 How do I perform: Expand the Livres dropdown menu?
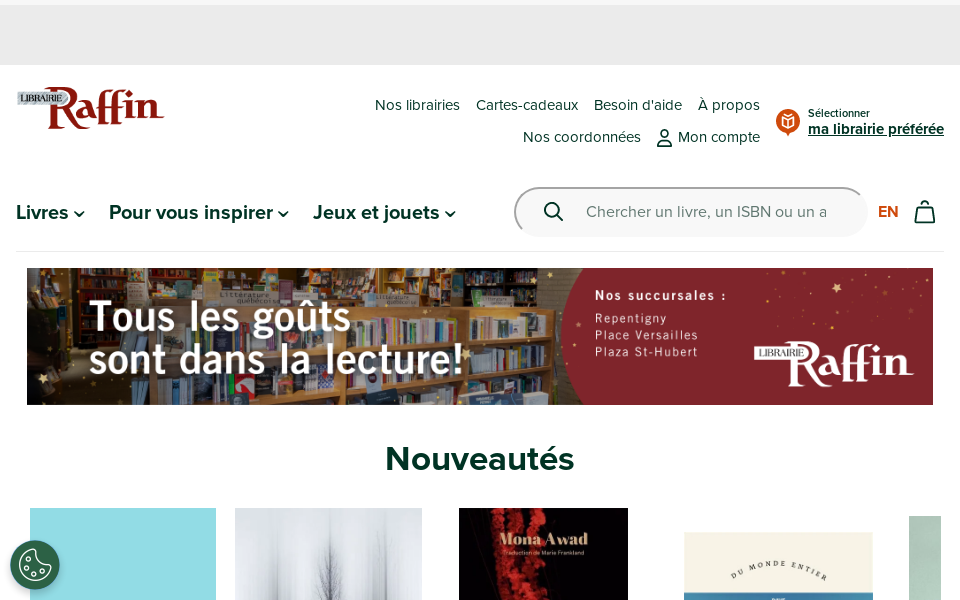49,212
